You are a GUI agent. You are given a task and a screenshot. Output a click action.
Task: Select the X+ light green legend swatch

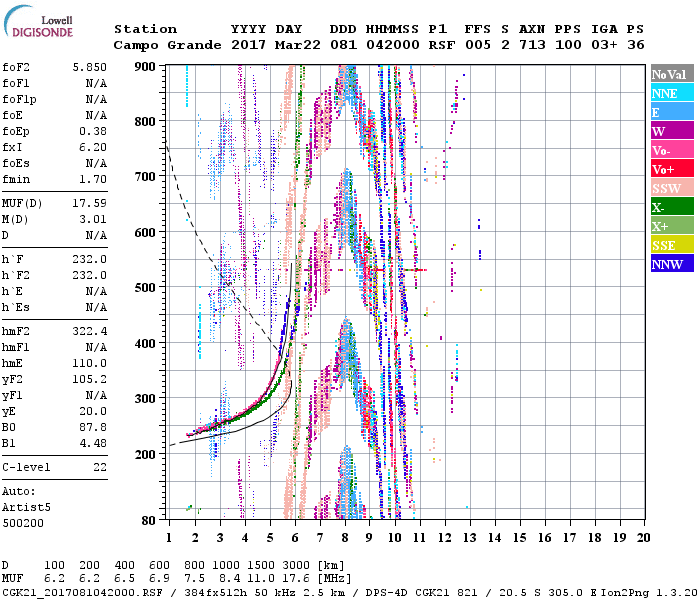[672, 225]
